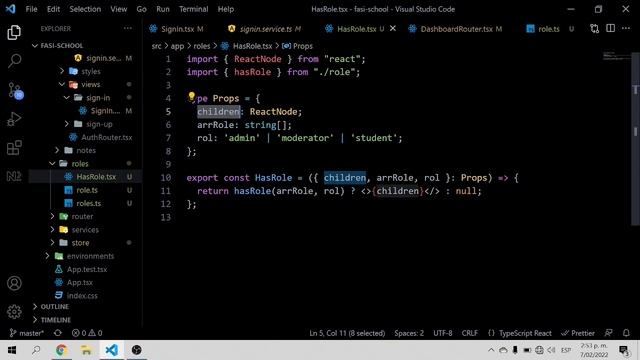Change encoding via UTF-8 status
This screenshot has height=360, width=640.
pos(442,333)
